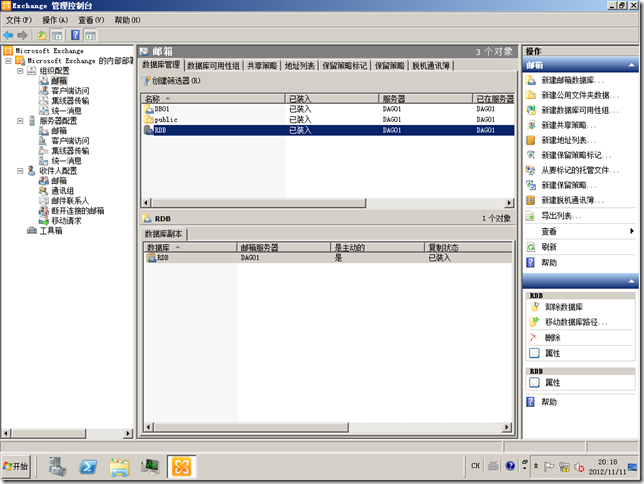The width and height of the screenshot is (644, 484).
Task: Open the 文件 menu
Action: 18,20
